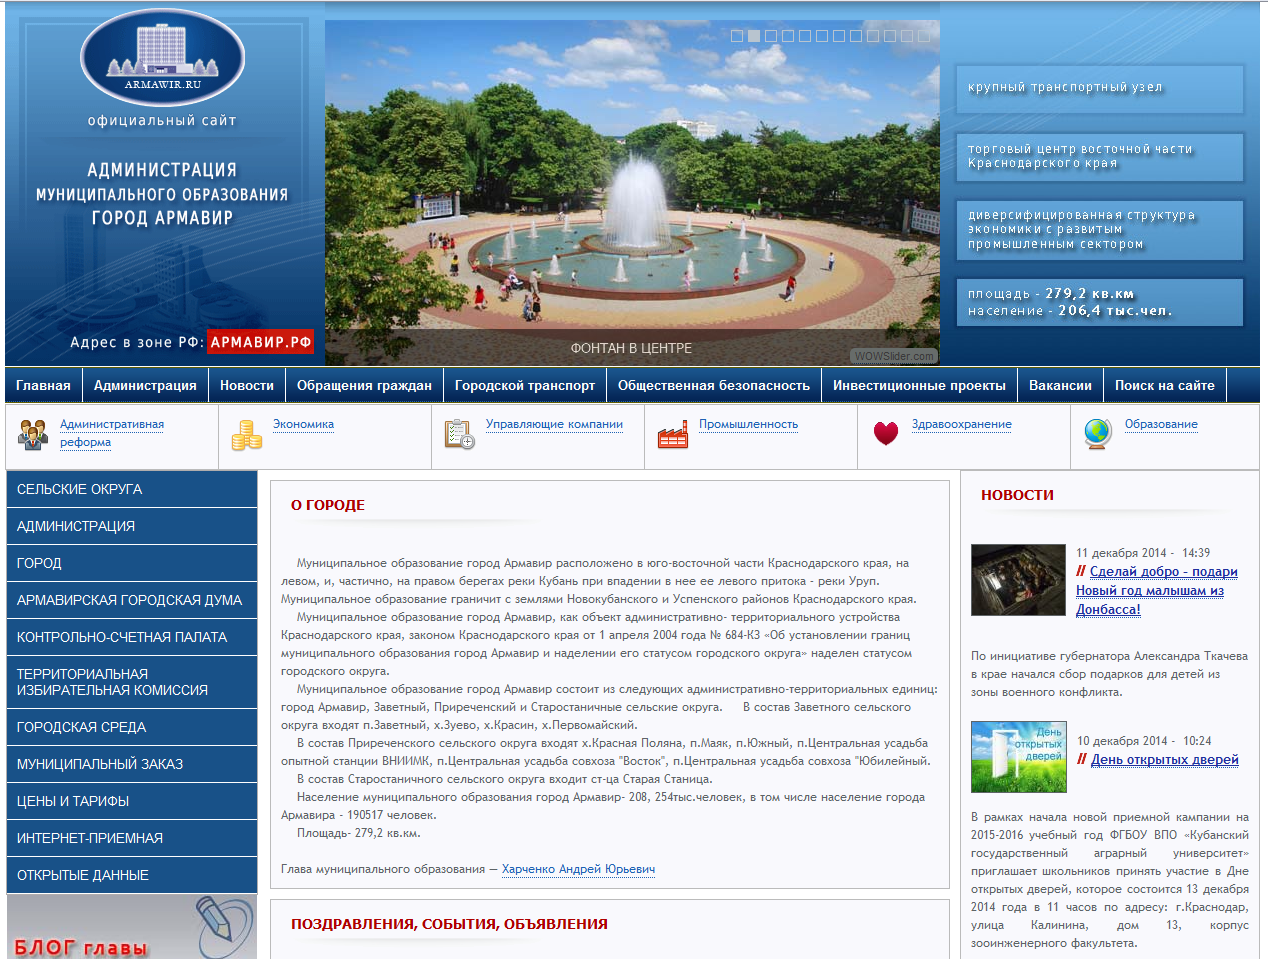The image size is (1268, 959).
Task: Click the WOWSlider.com badge on slideshow
Action: (x=894, y=356)
